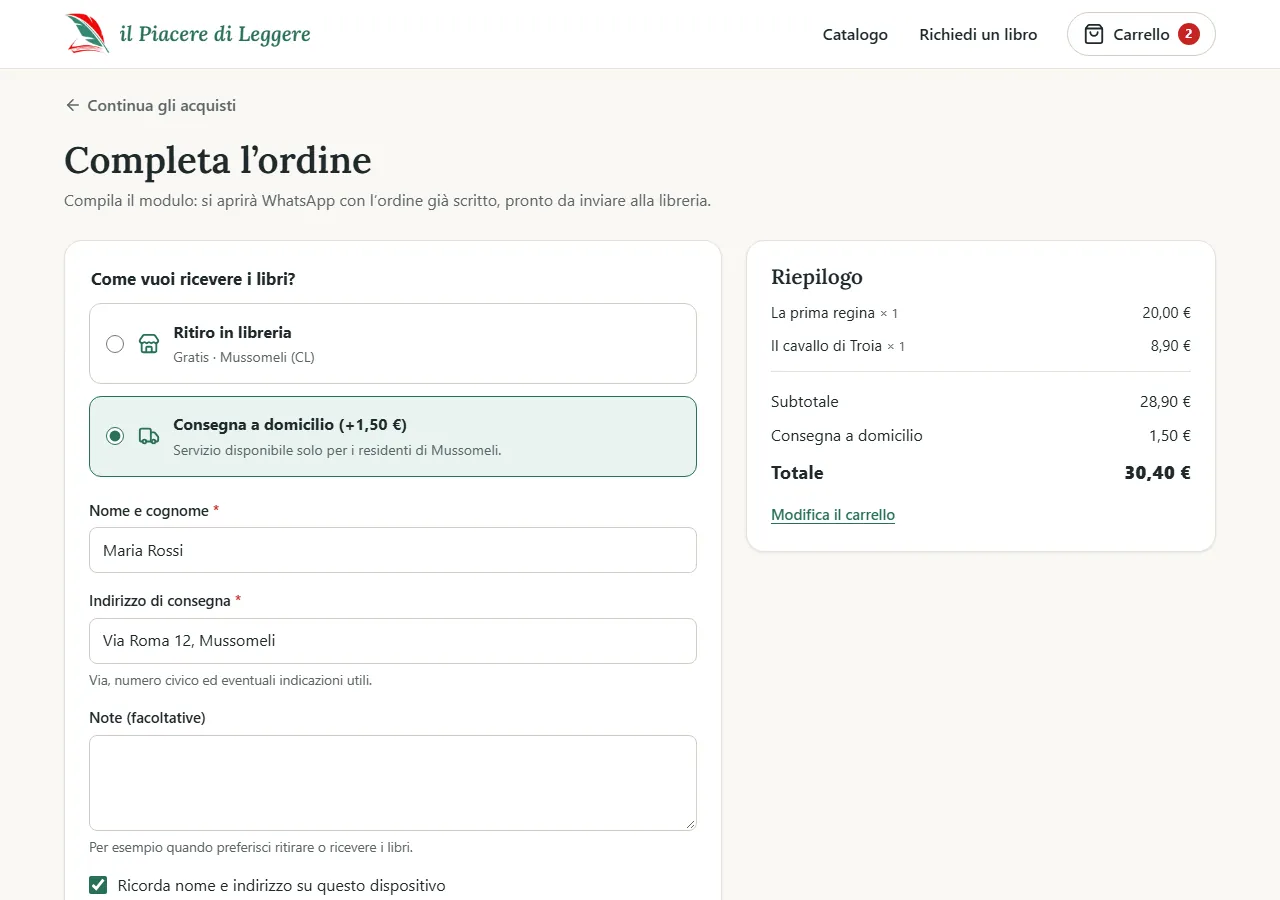This screenshot has height=900, width=1280.
Task: Click the Subtotale 28,90 € value
Action: (x=1165, y=402)
